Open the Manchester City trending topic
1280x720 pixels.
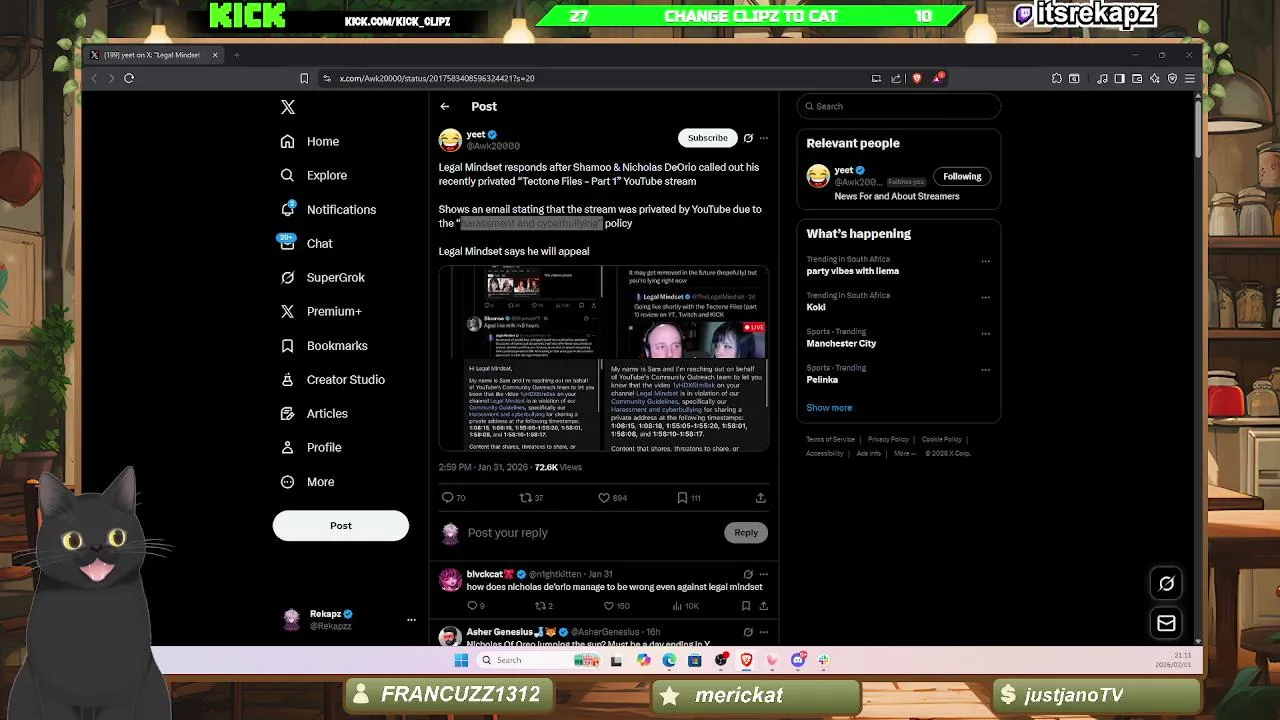(841, 343)
